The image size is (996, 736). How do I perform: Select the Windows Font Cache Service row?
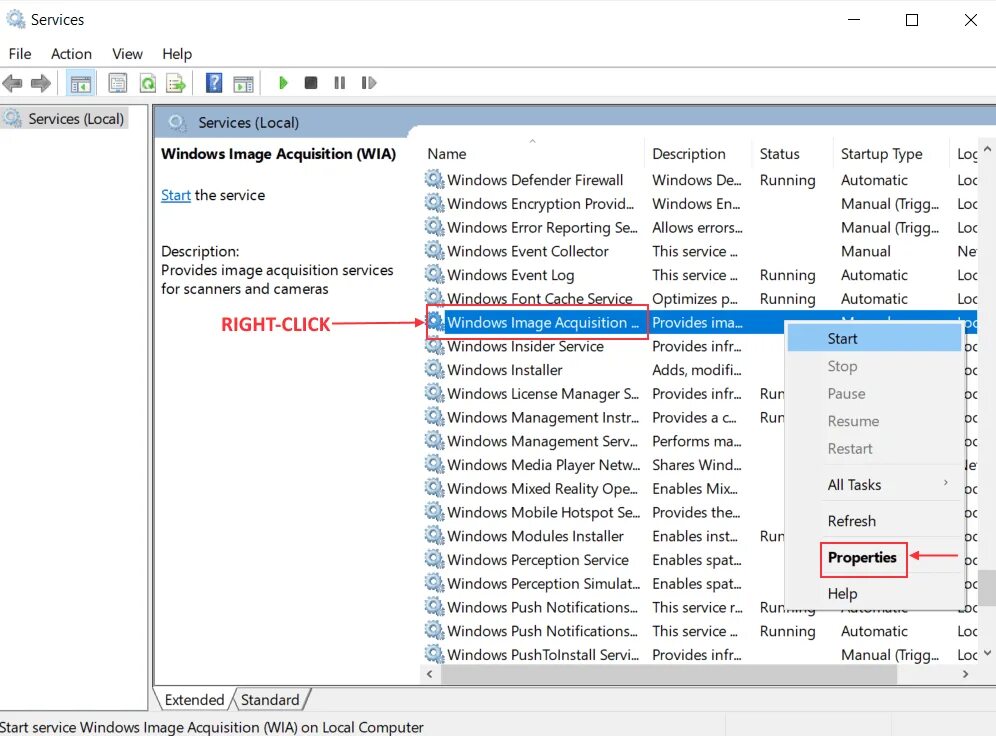click(x=701, y=298)
